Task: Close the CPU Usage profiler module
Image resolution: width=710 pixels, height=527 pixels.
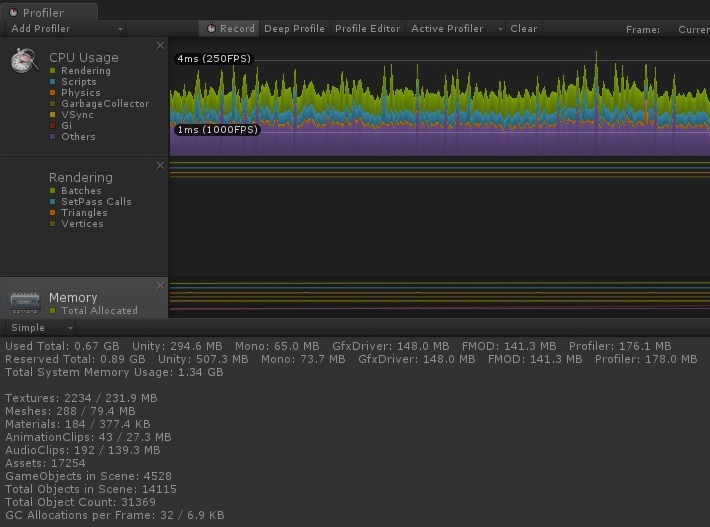Action: (160, 45)
